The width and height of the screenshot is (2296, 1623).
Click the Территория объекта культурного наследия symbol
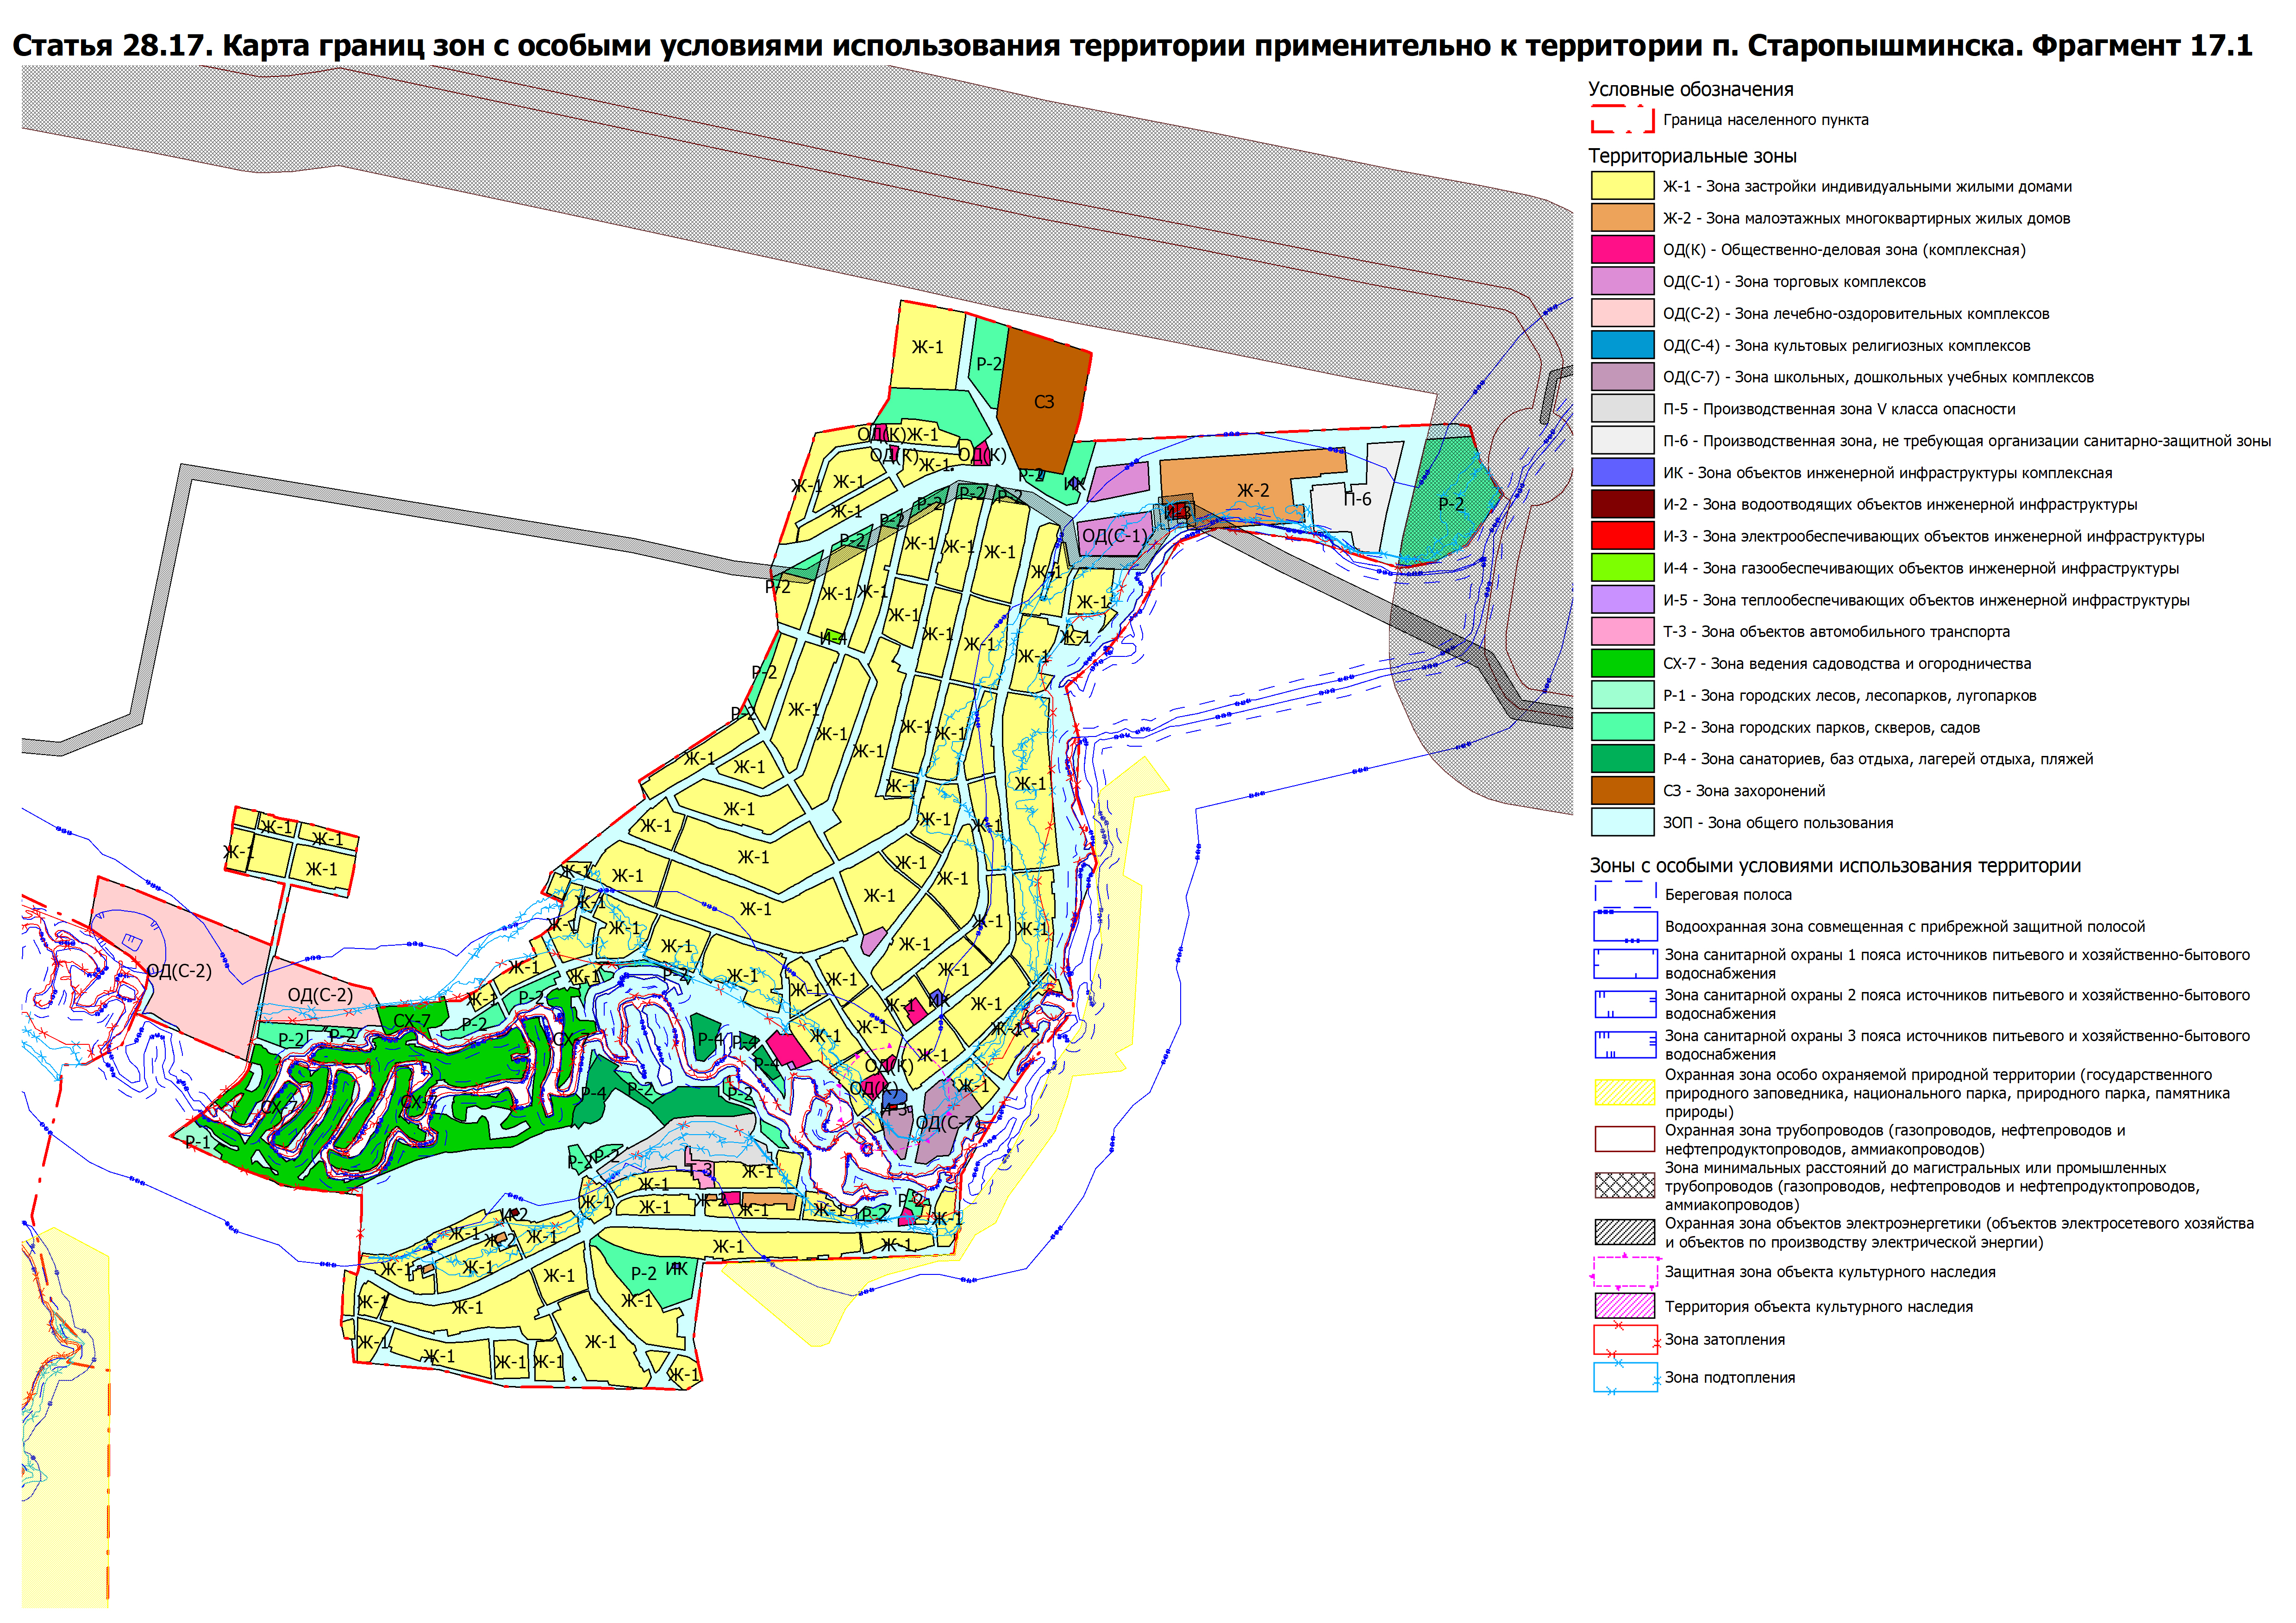click(1624, 1306)
